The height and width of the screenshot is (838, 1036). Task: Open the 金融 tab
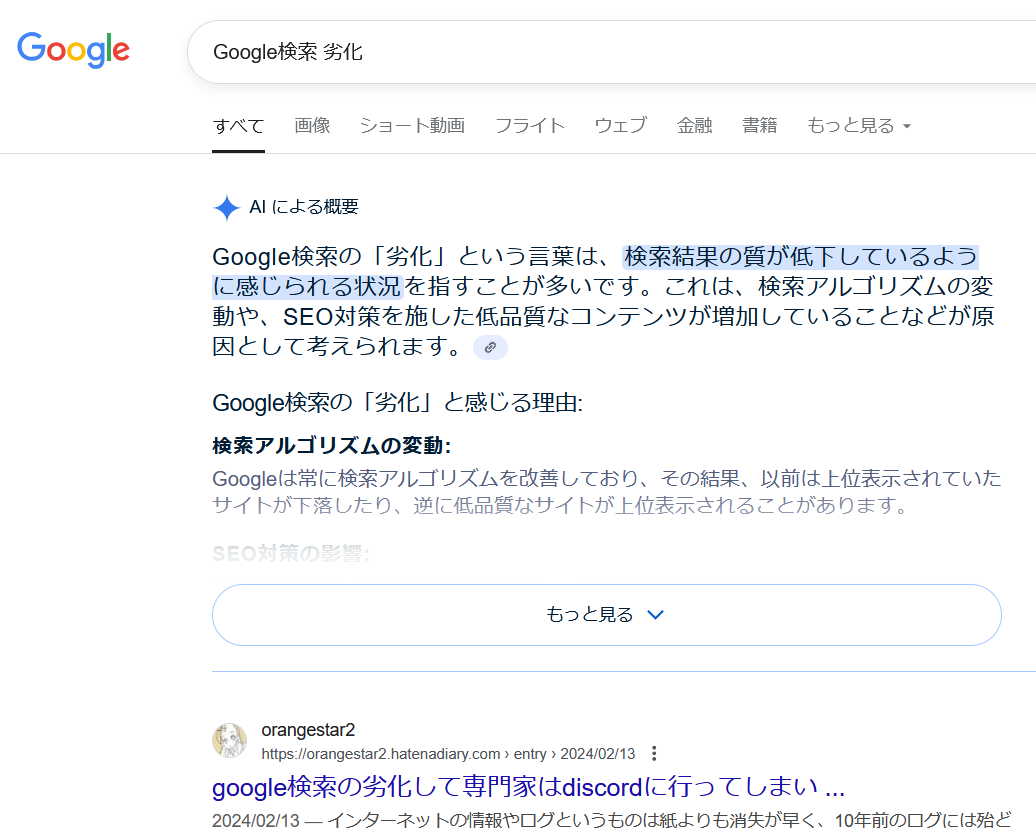click(694, 126)
